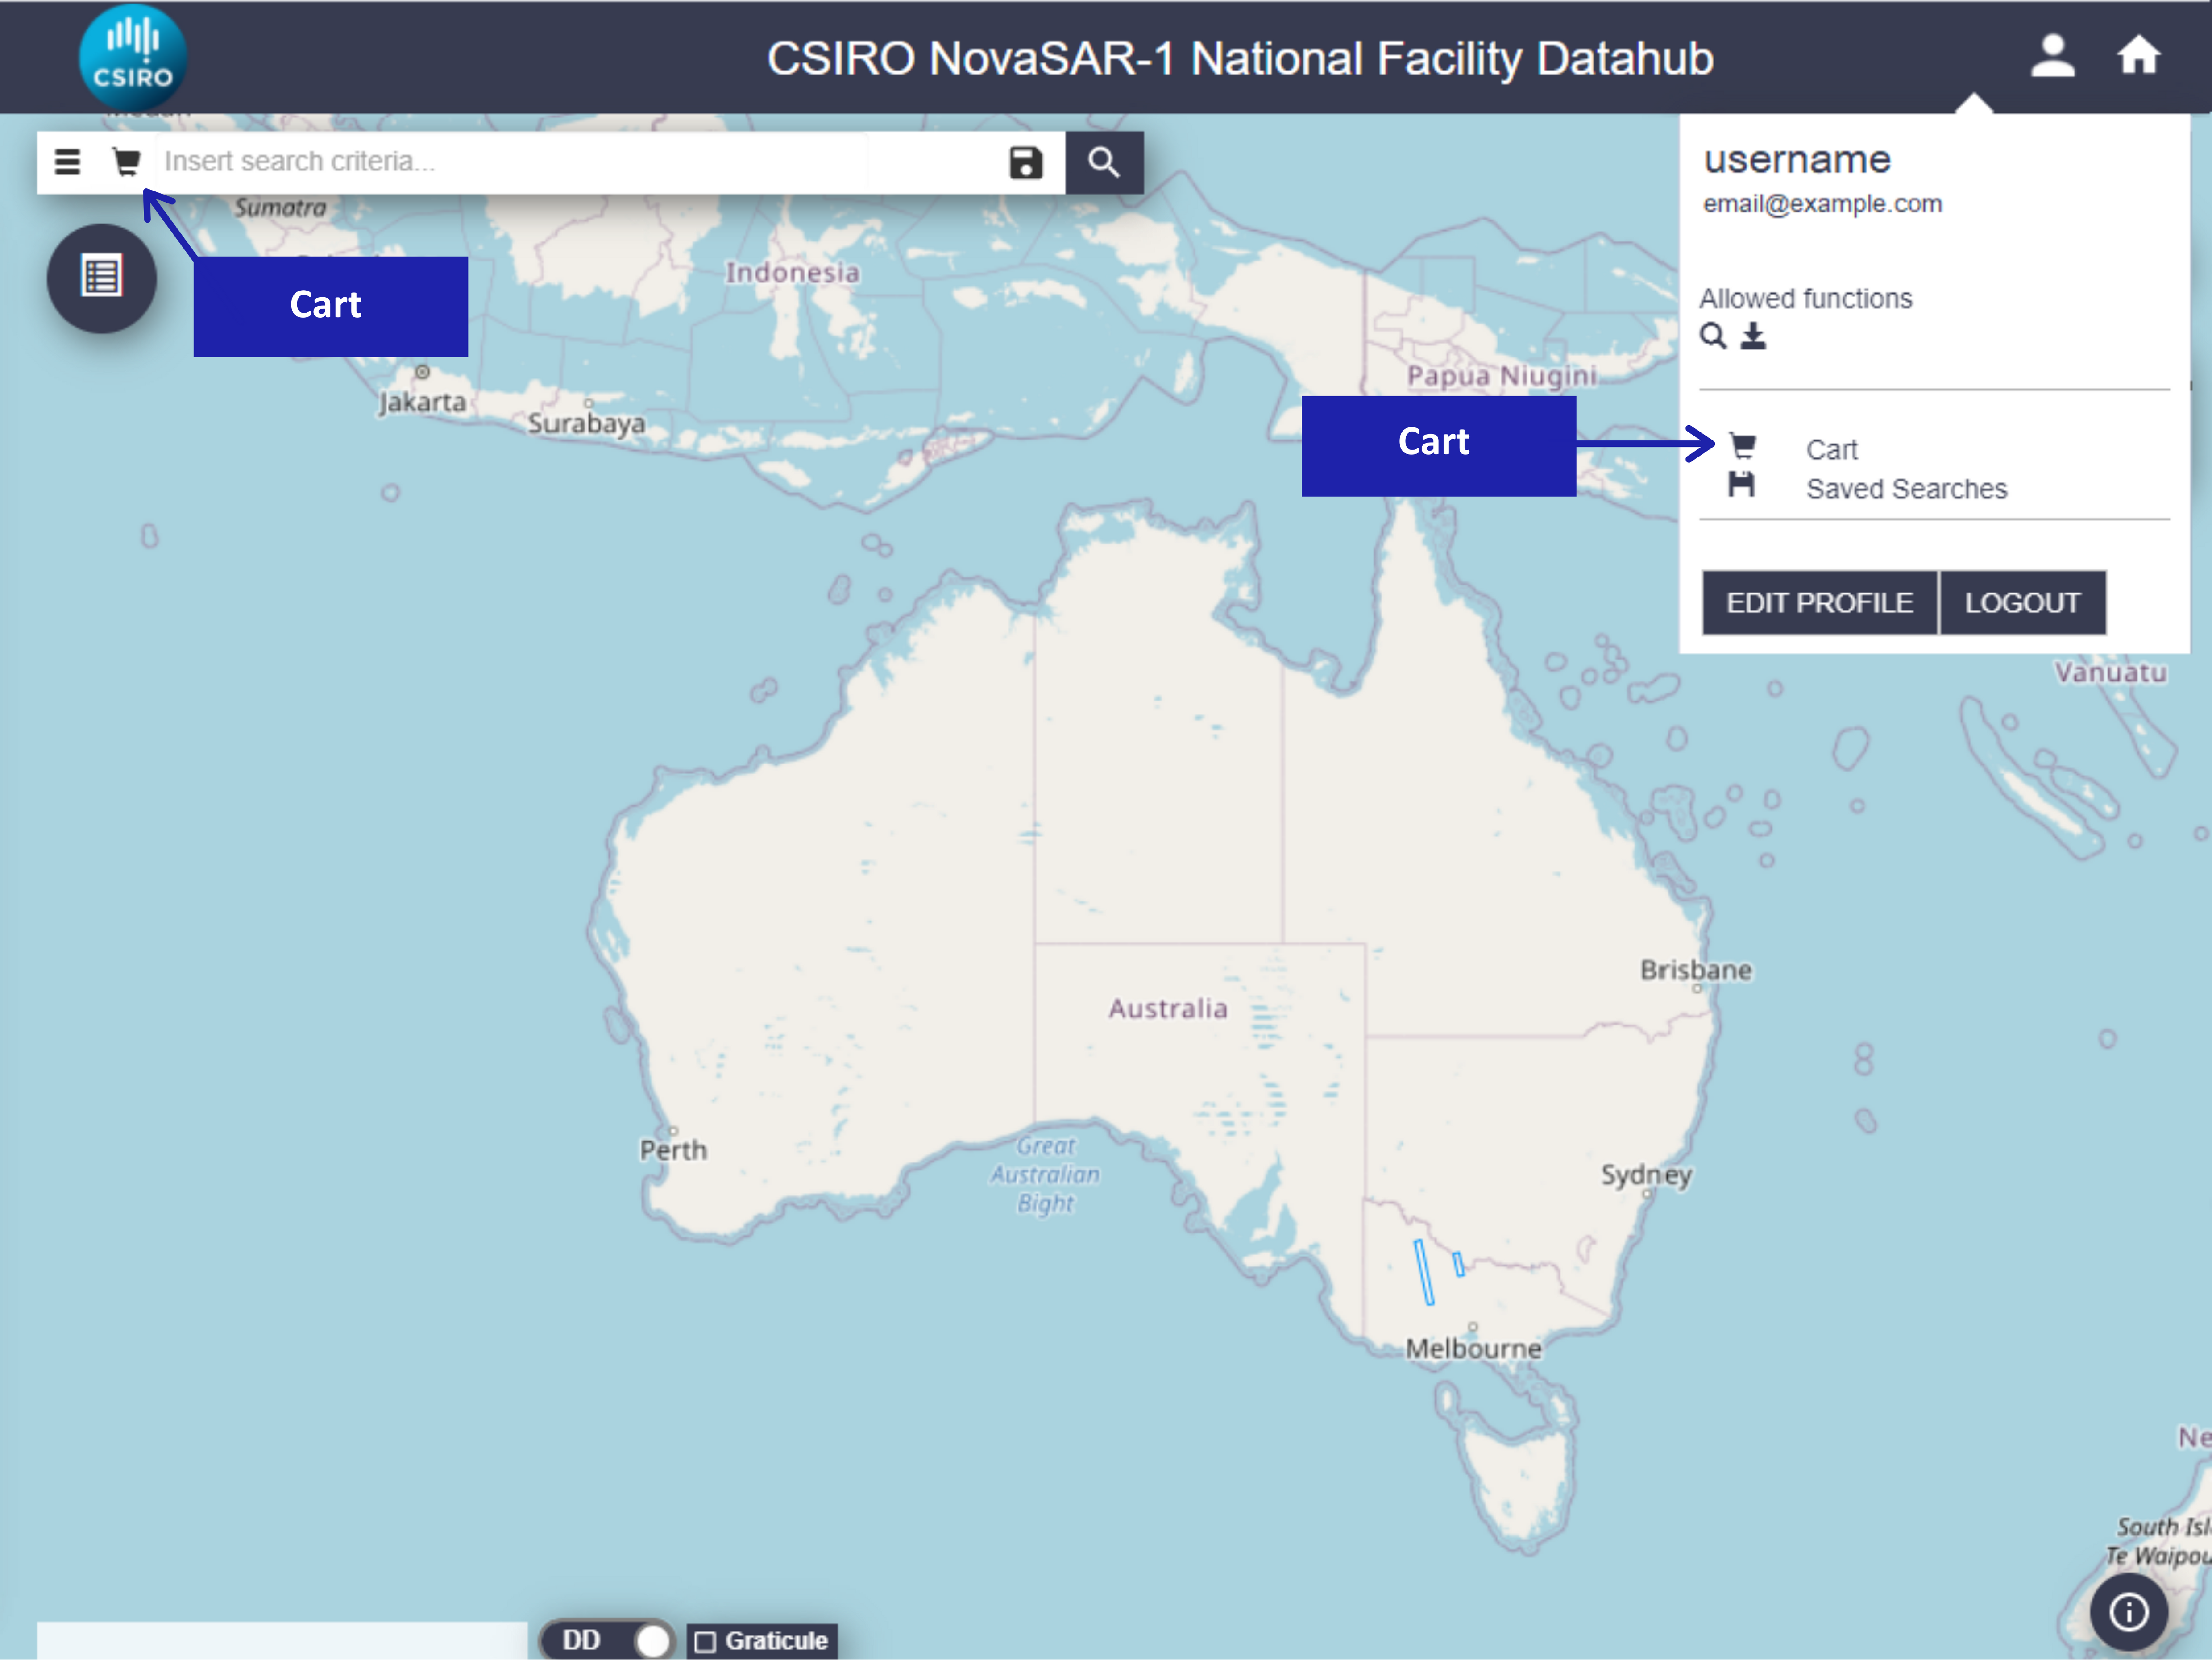
Task: Click the Australia map label
Action: tap(1167, 1008)
